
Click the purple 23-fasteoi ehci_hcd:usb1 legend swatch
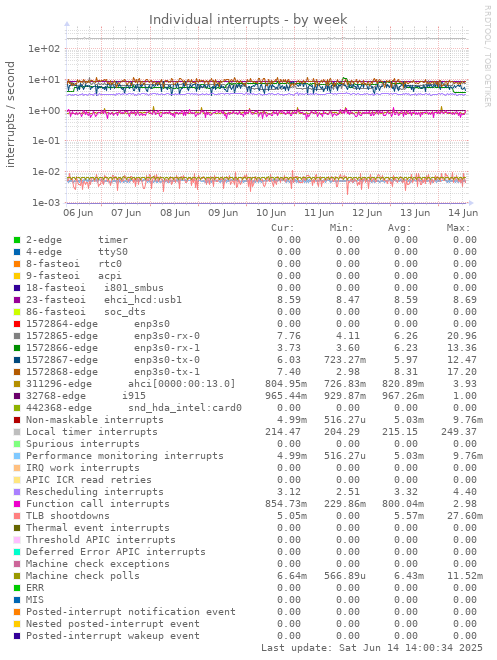click(17, 300)
